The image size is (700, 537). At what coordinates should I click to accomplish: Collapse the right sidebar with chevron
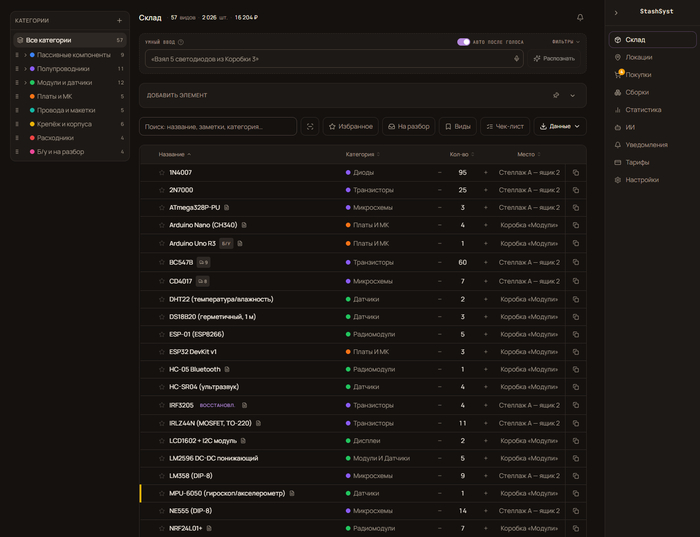[616, 12]
